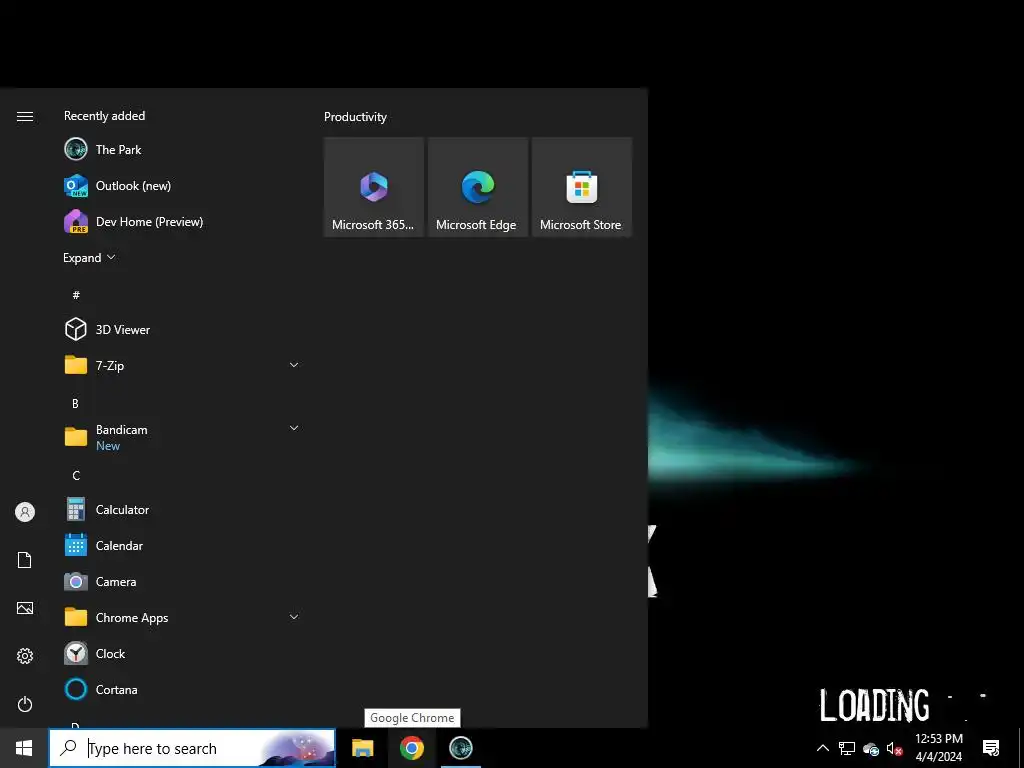The height and width of the screenshot is (768, 1024).
Task: Click the OneDrive sync tray icon
Action: point(871,749)
